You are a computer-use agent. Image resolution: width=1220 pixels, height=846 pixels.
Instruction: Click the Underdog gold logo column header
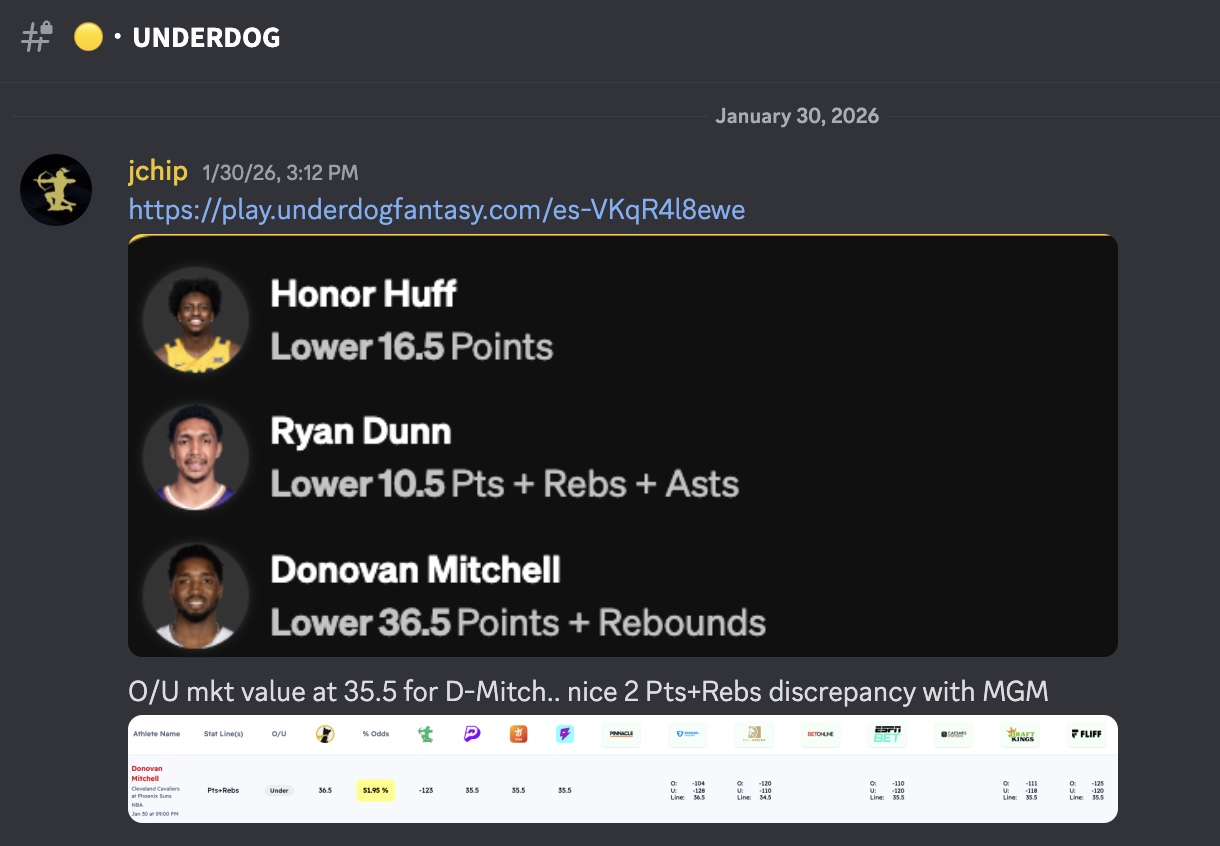pos(325,734)
